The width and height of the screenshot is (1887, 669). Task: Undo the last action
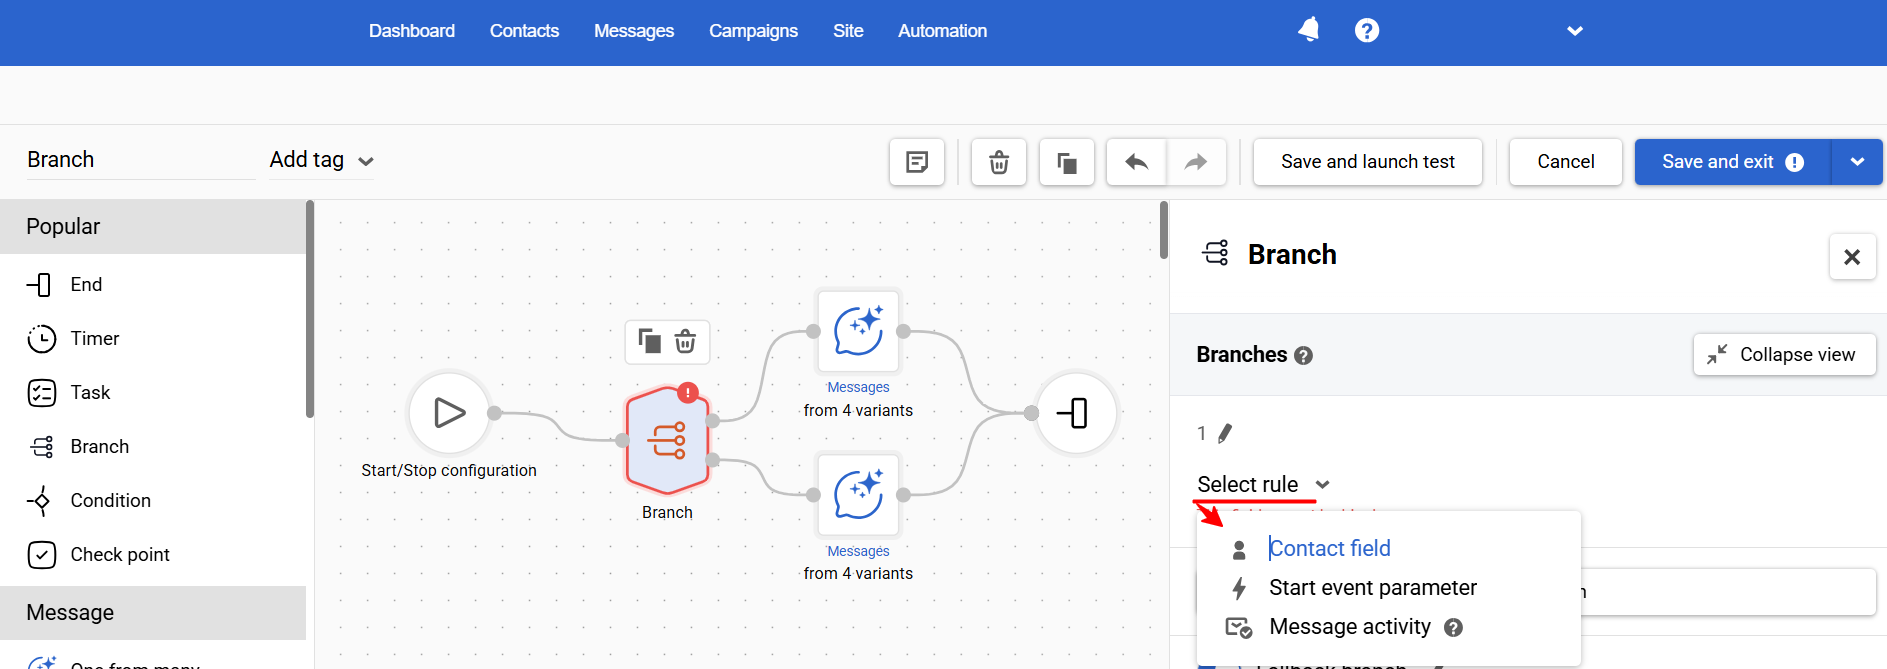[x=1136, y=162]
